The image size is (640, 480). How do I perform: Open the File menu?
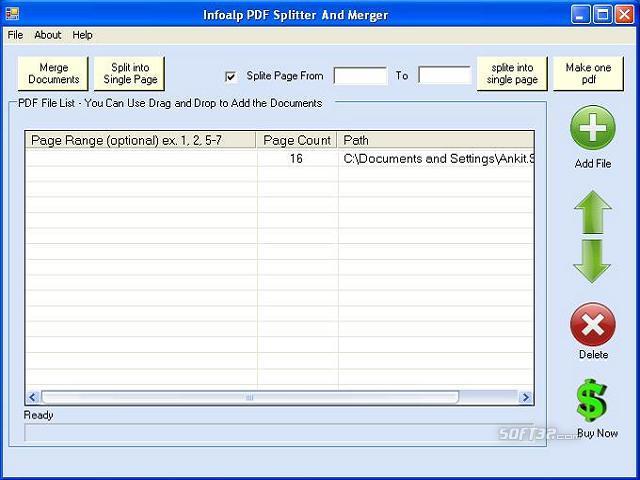[15, 35]
